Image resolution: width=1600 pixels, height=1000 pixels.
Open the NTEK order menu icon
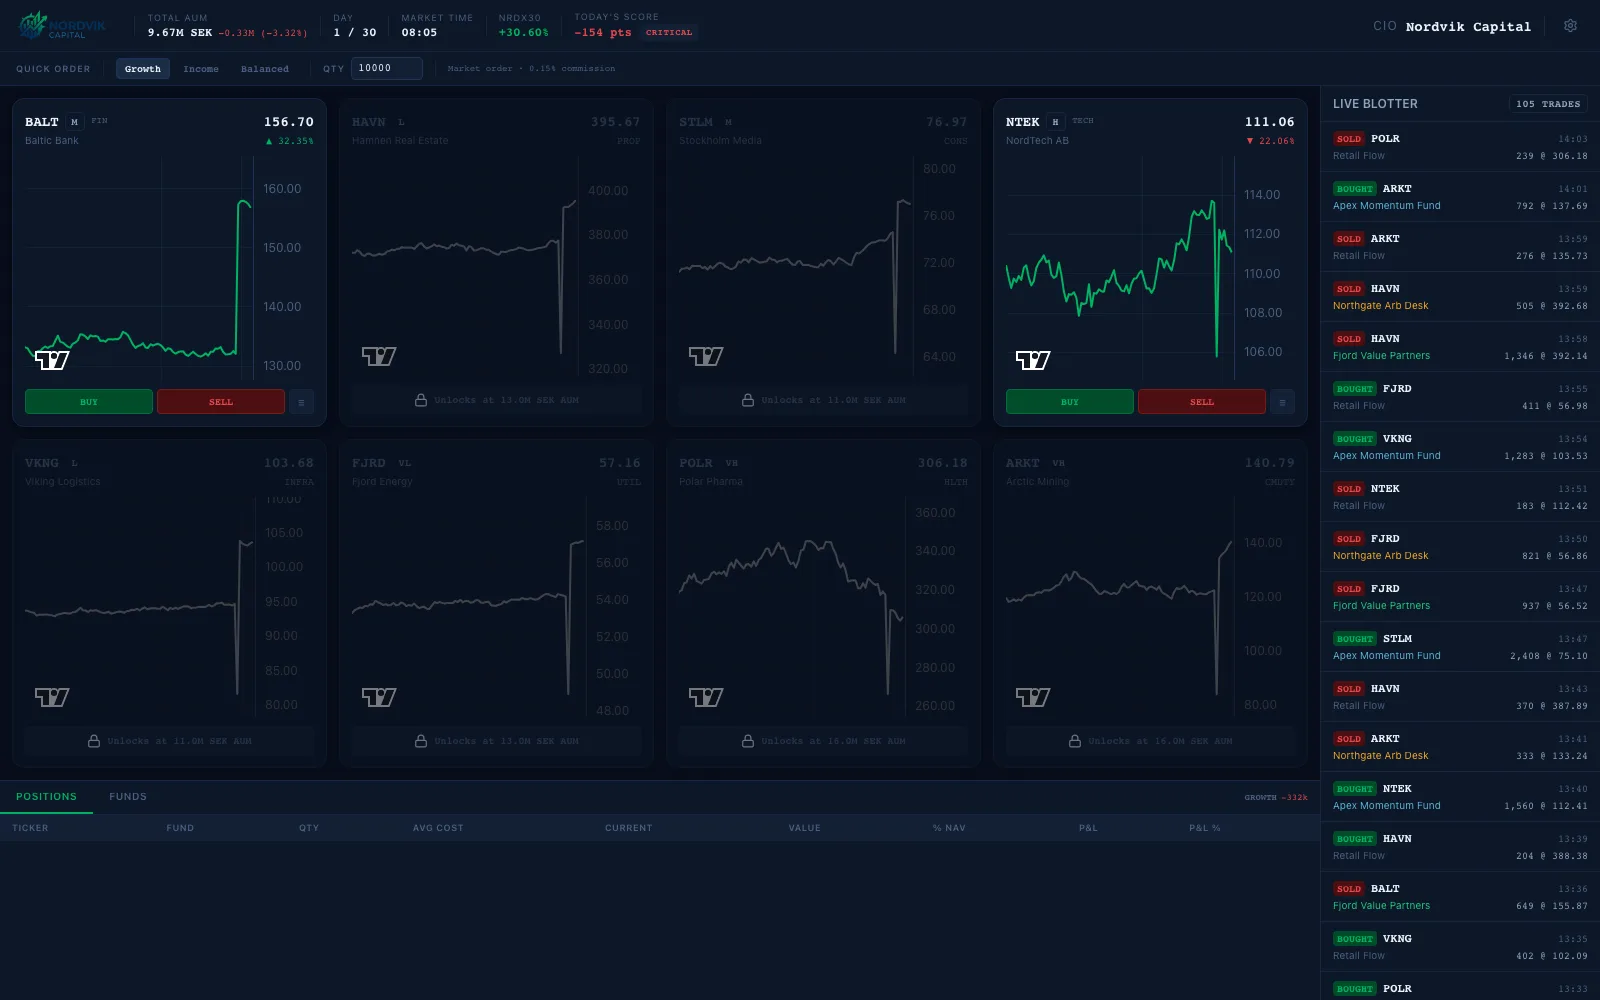click(1282, 402)
